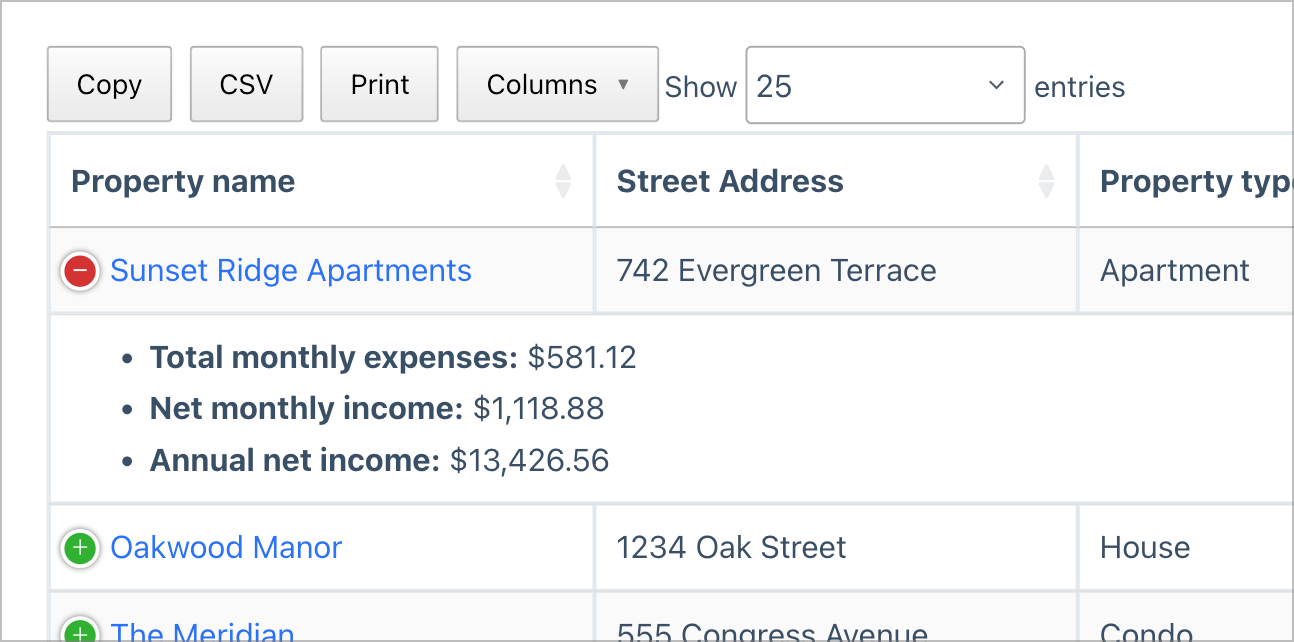This screenshot has height=642, width=1294.
Task: Open the Columns dropdown
Action: pyautogui.click(x=556, y=84)
